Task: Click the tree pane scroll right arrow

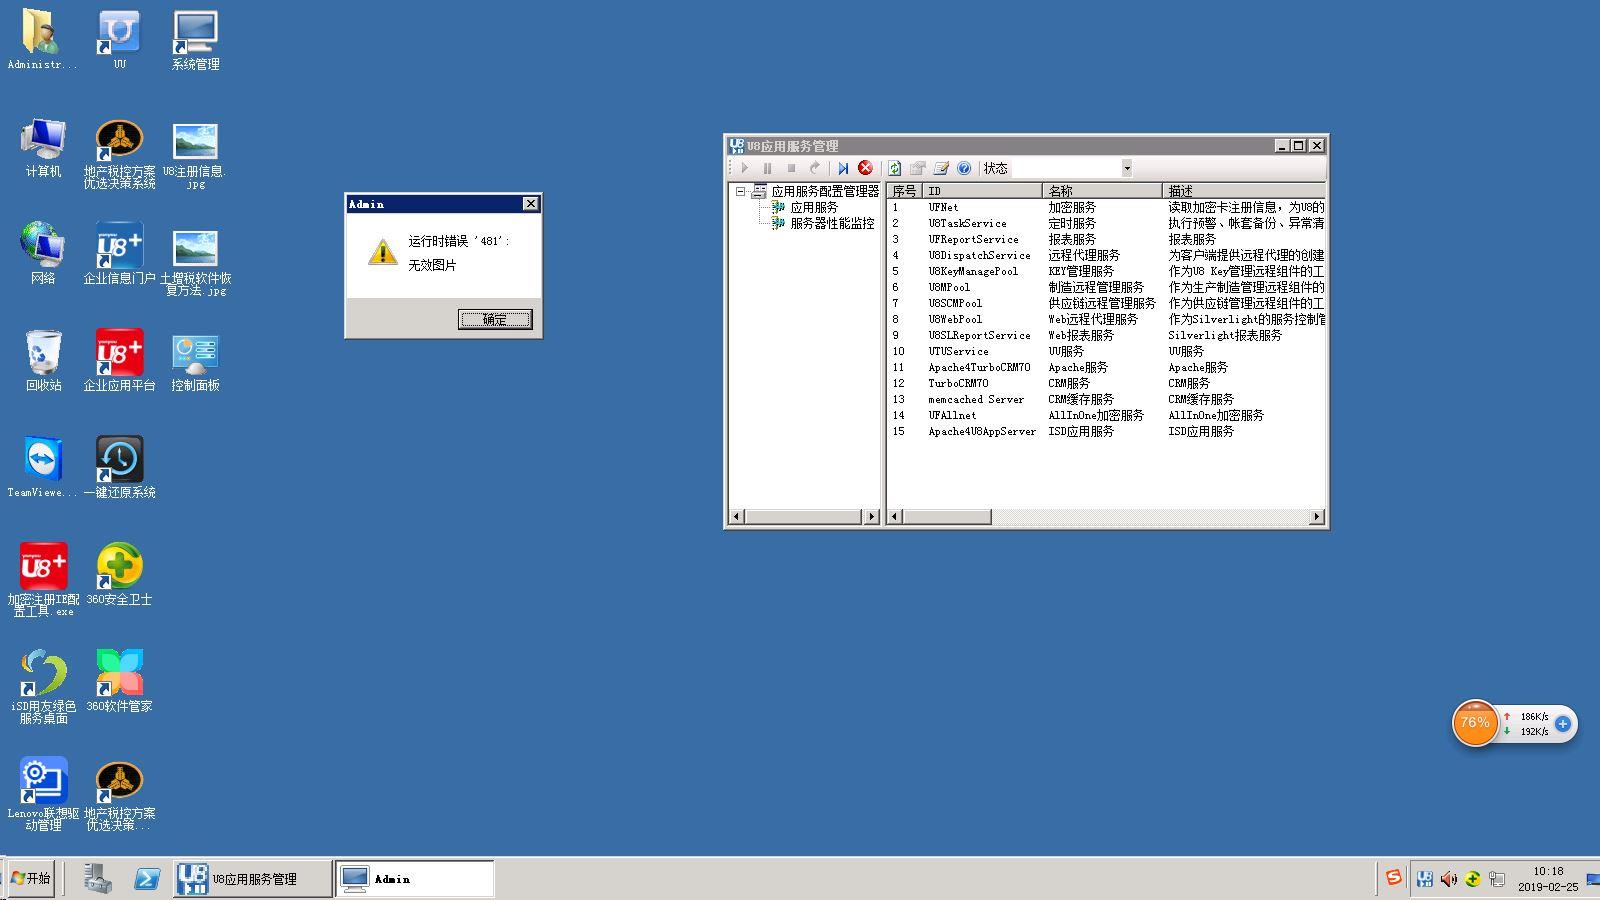Action: [871, 517]
